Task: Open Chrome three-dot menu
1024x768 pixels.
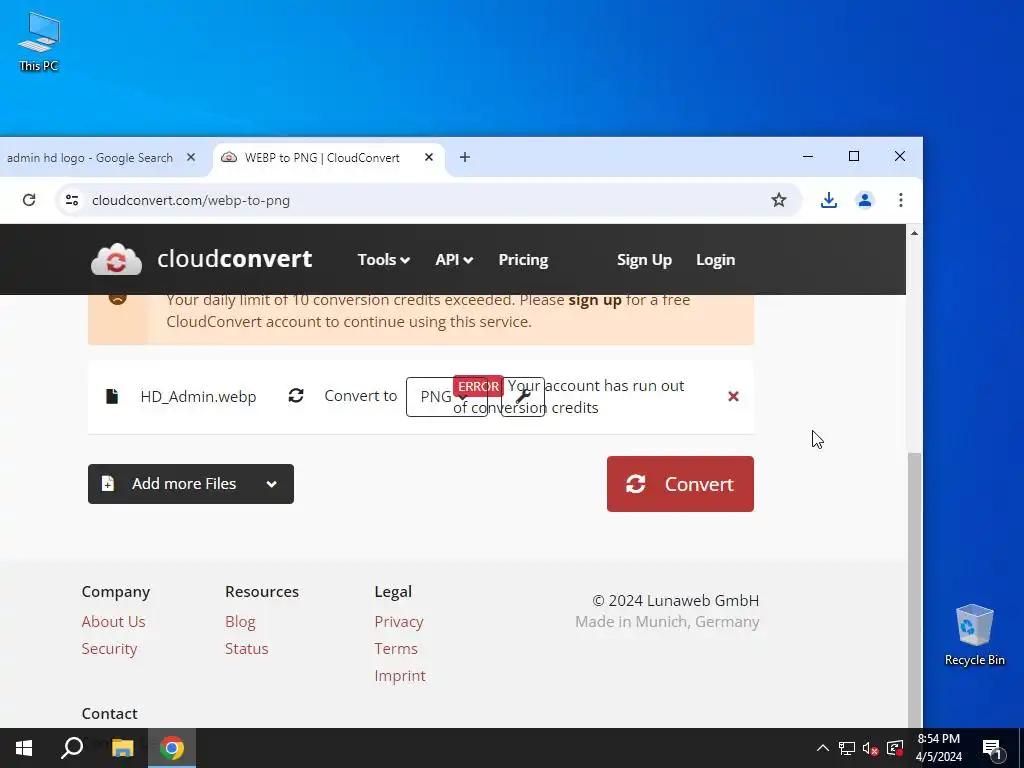Action: (901, 200)
